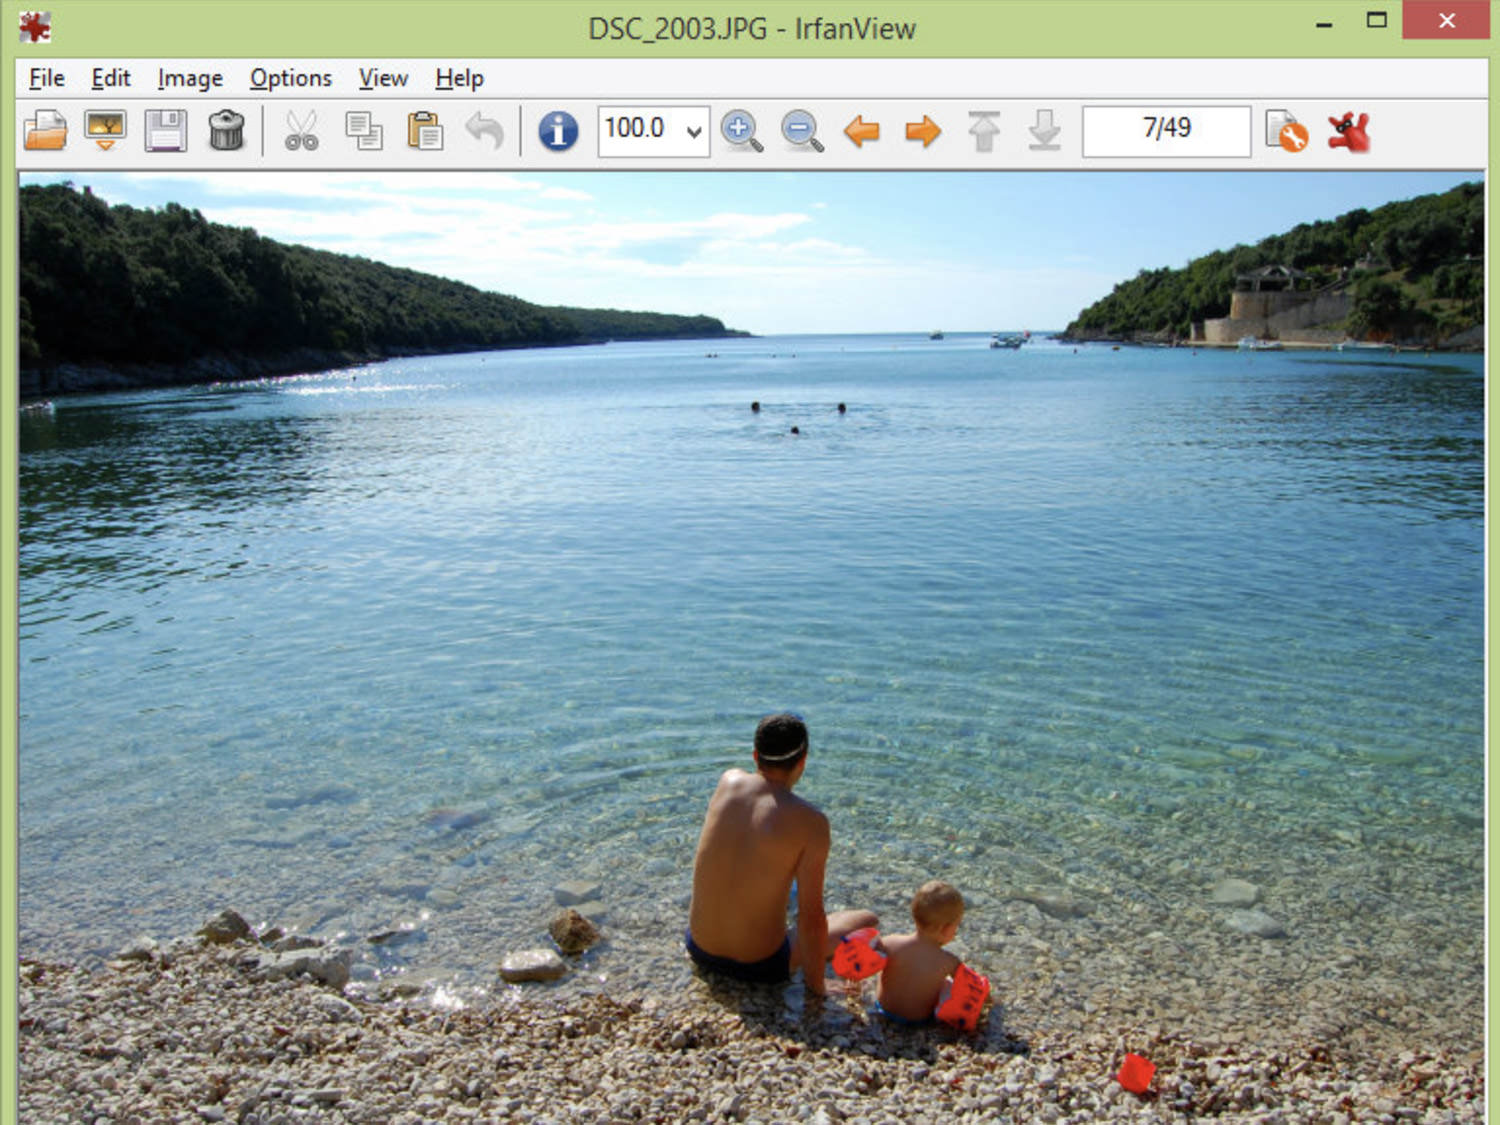Zoom in with the plus magnifier icon
This screenshot has height=1125, width=1500.
pos(741,131)
